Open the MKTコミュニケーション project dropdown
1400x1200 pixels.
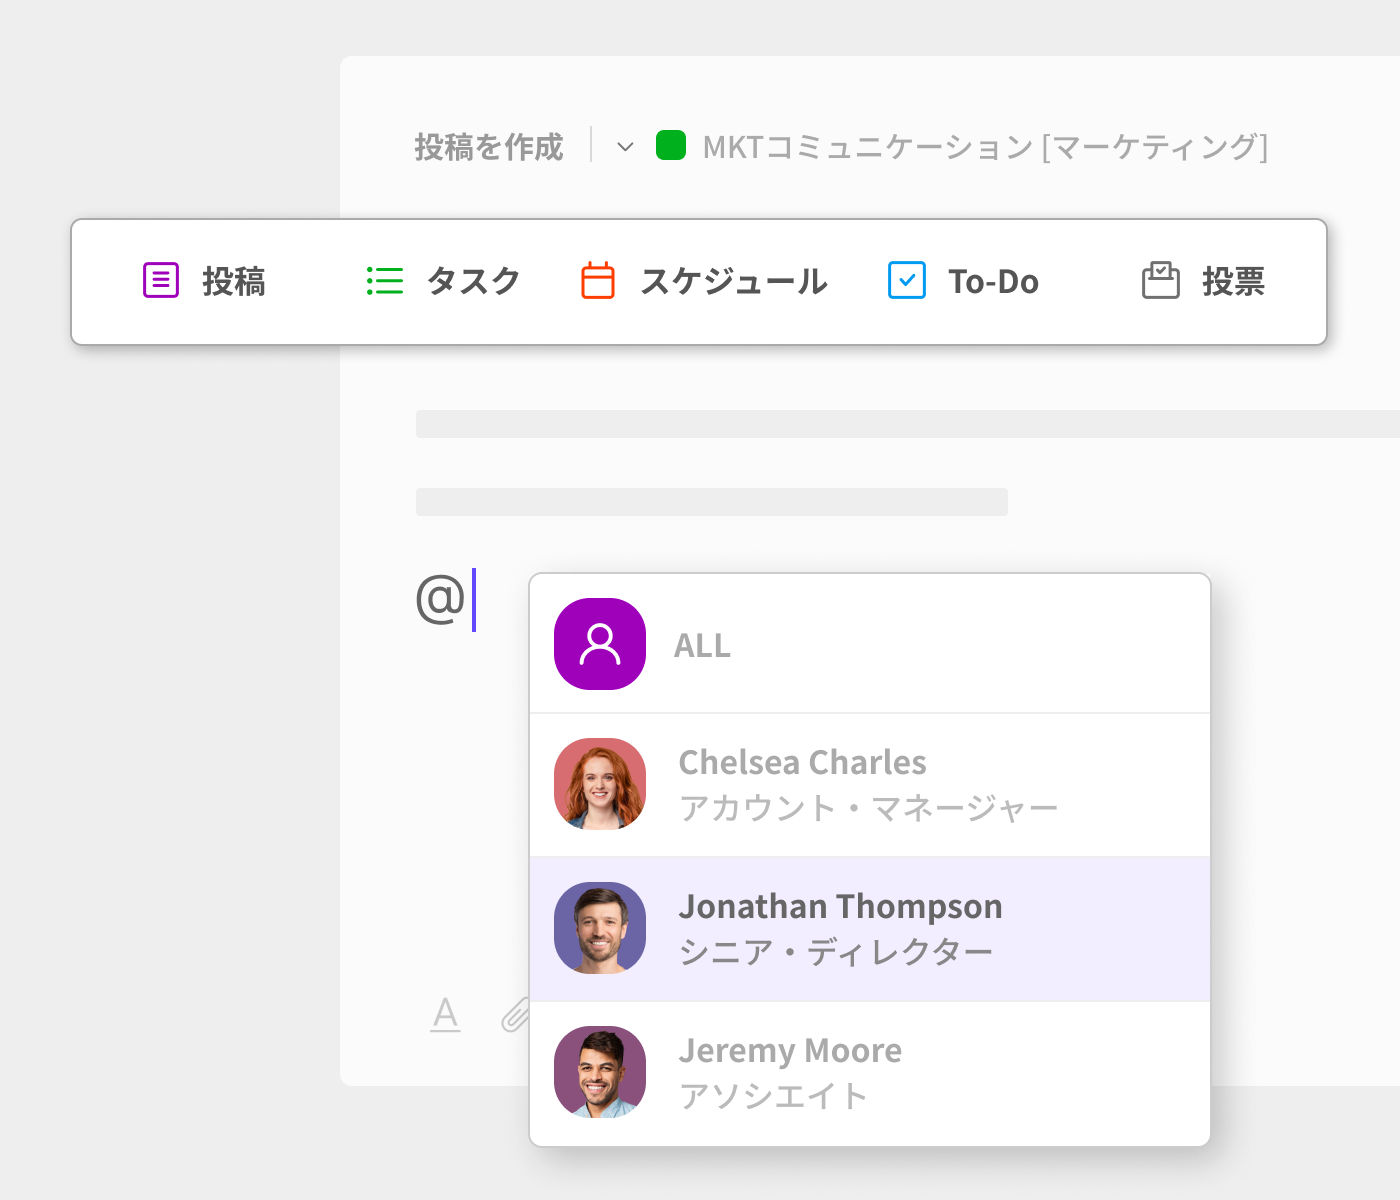[x=984, y=147]
